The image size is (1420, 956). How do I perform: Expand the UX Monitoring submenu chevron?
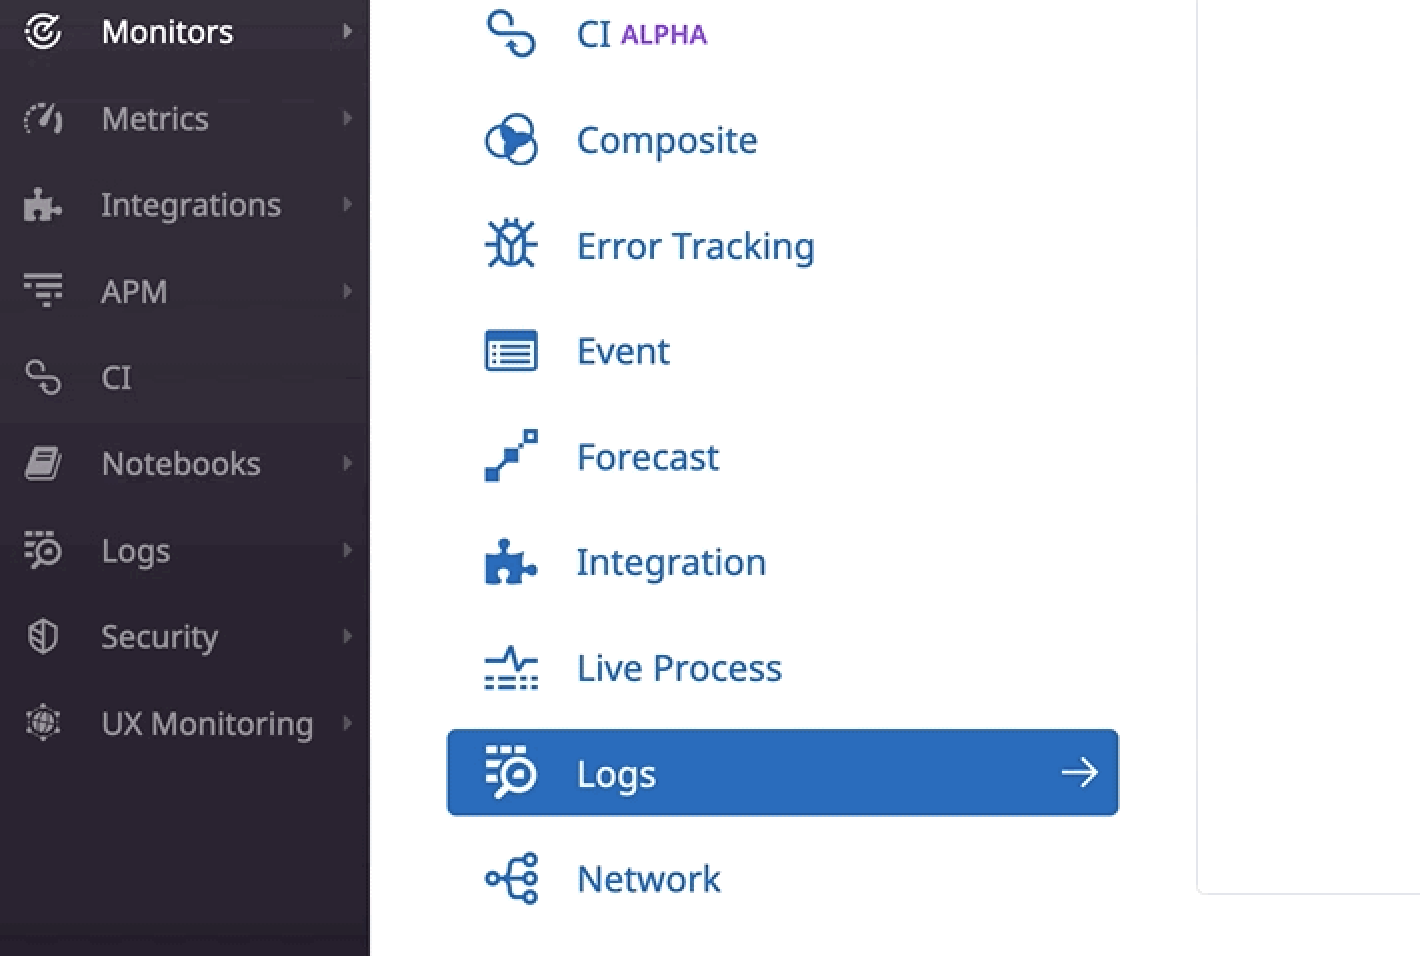[347, 723]
